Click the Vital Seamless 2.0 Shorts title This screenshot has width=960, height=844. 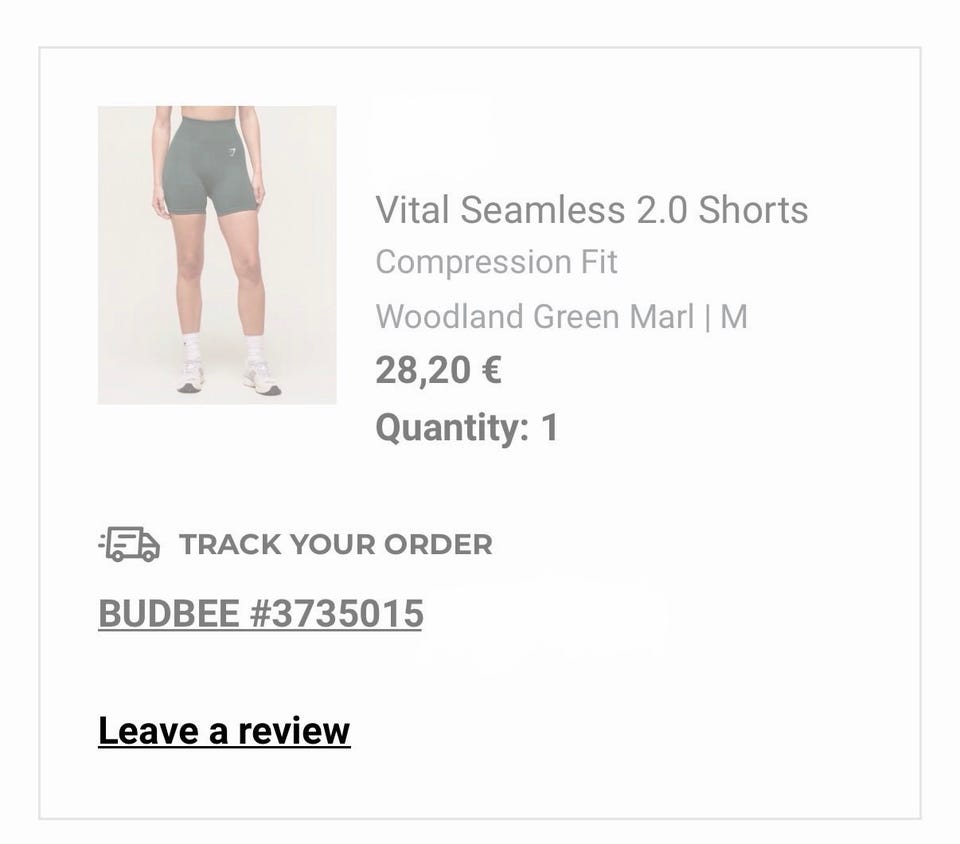591,210
